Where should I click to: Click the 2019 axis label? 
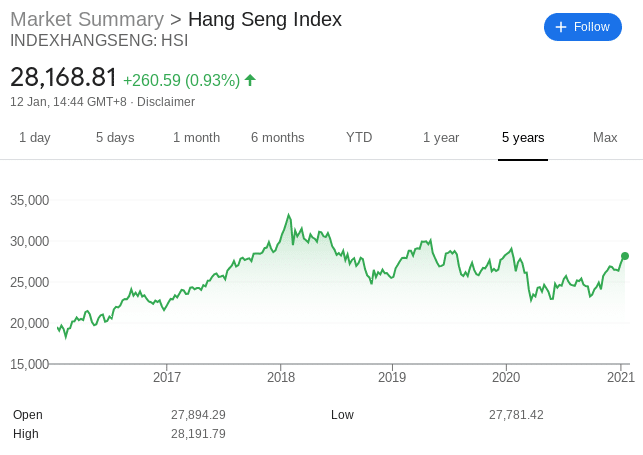click(x=392, y=377)
